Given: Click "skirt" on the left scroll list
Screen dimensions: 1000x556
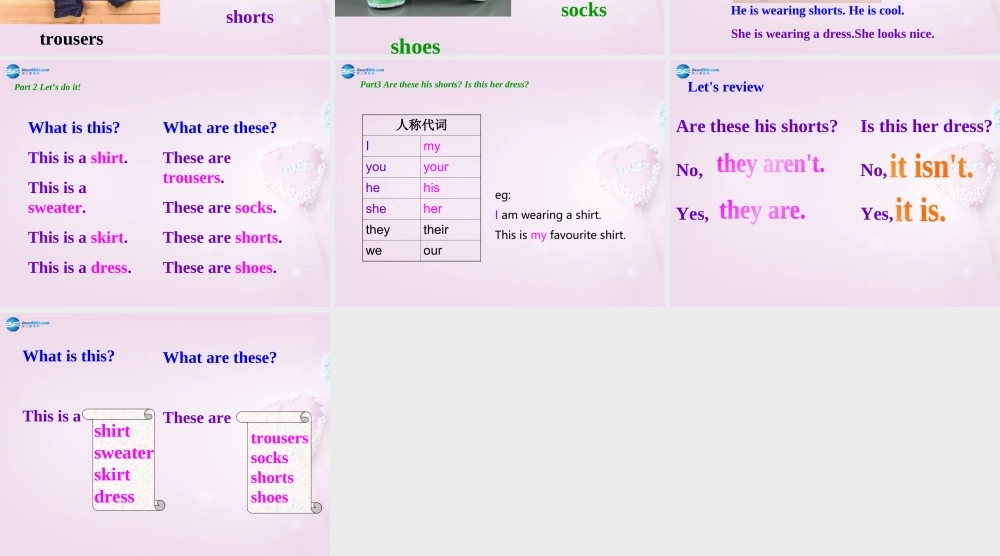Looking at the screenshot, I should point(112,474).
